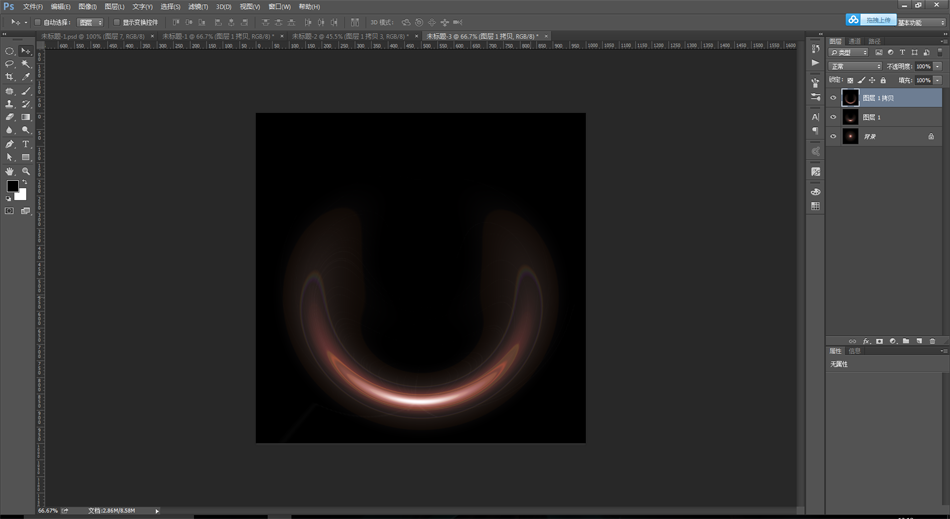This screenshot has height=519, width=950.
Task: Pick the Type tool in the toolbox
Action: coord(26,144)
